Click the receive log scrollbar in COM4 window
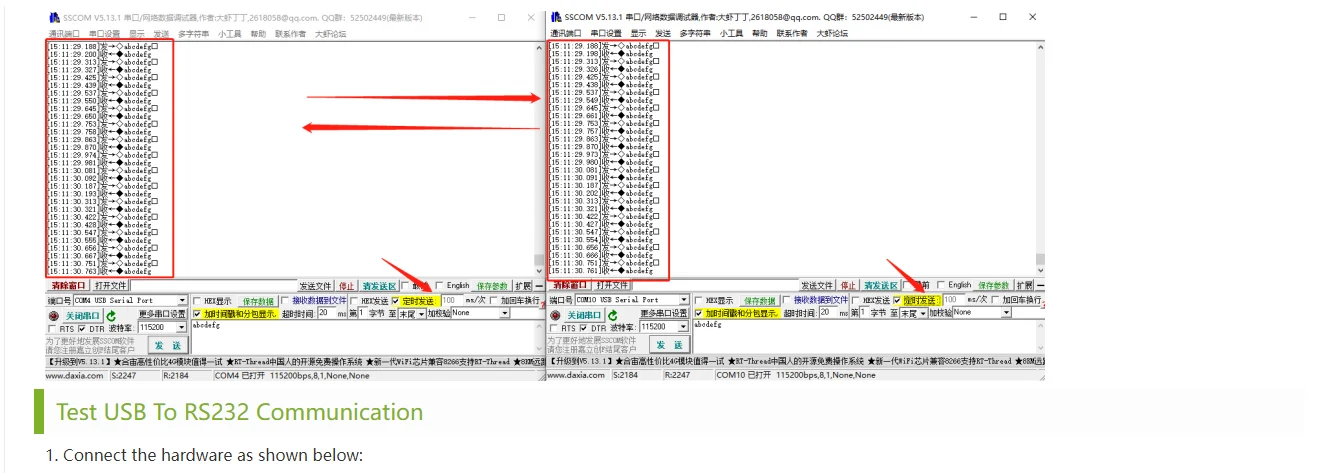The image size is (1325, 473). point(539,158)
